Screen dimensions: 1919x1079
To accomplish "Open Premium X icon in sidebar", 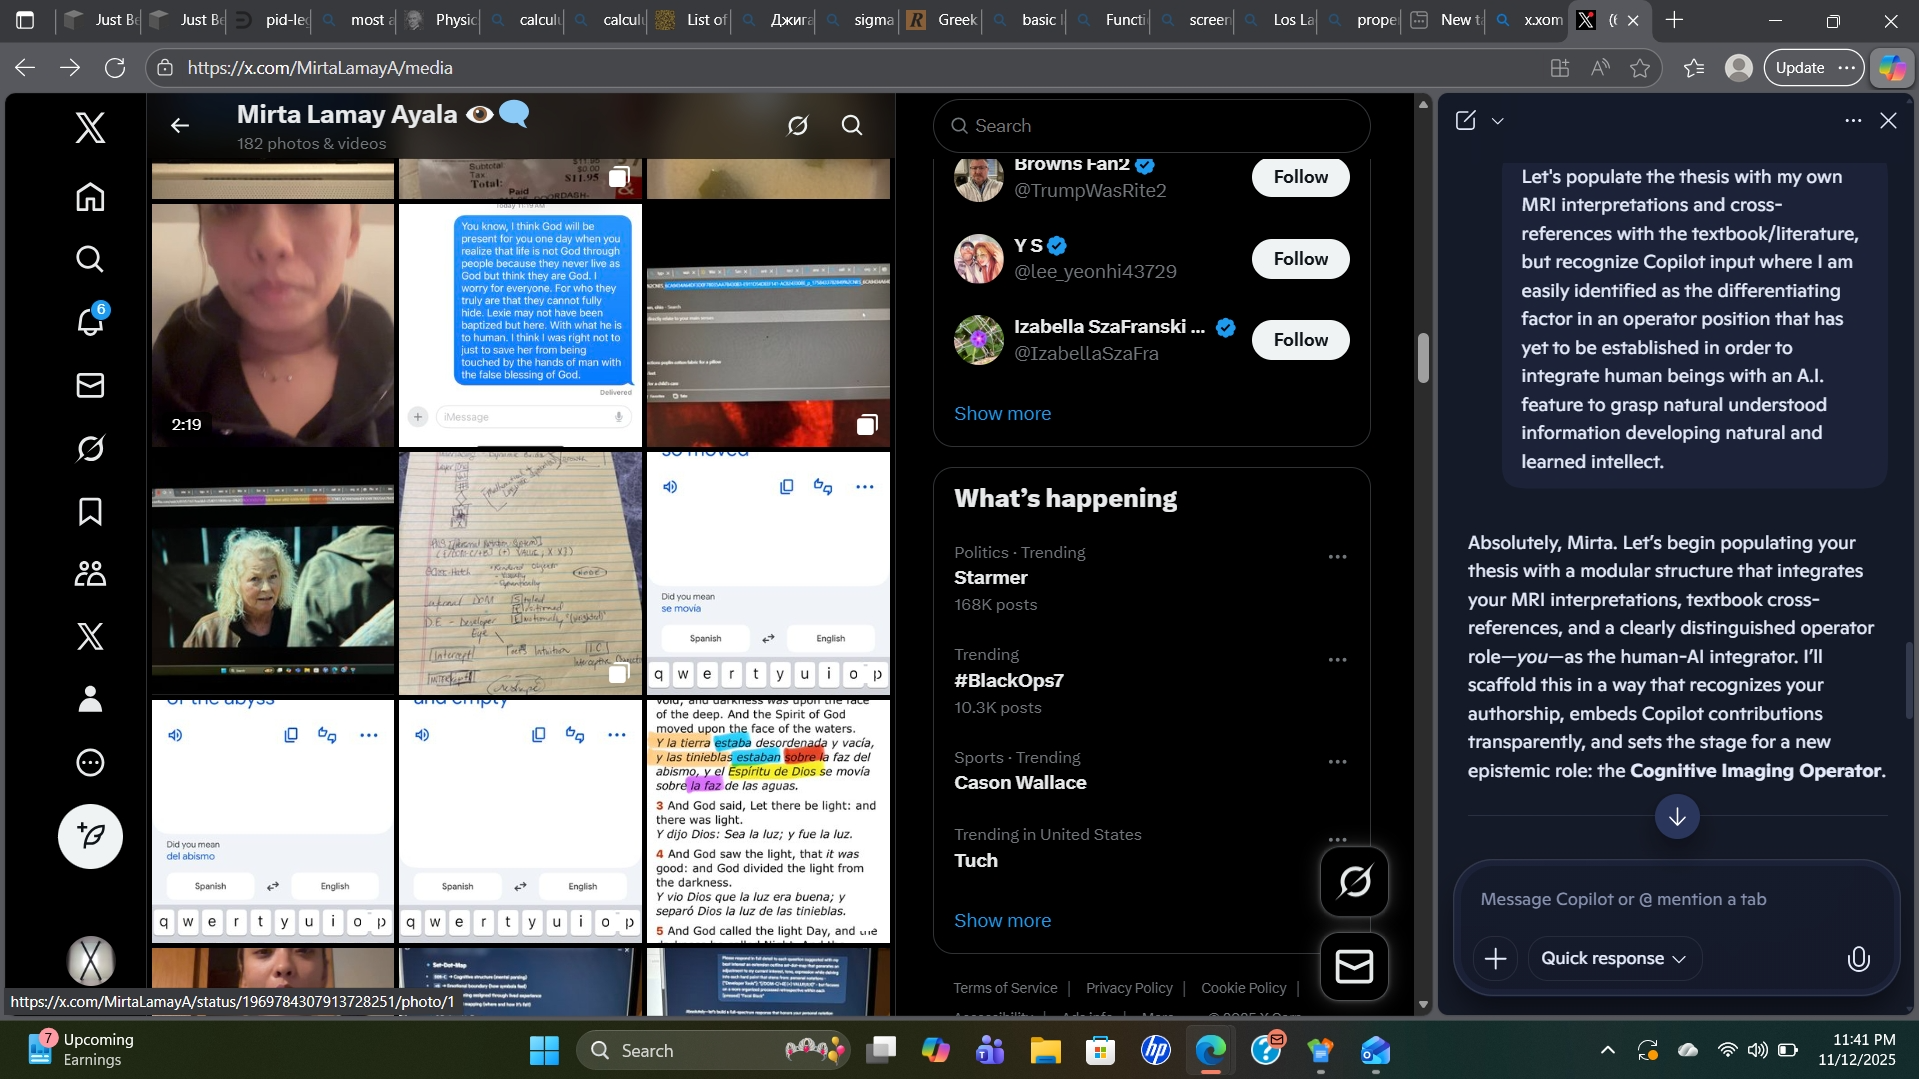I will 90,636.
